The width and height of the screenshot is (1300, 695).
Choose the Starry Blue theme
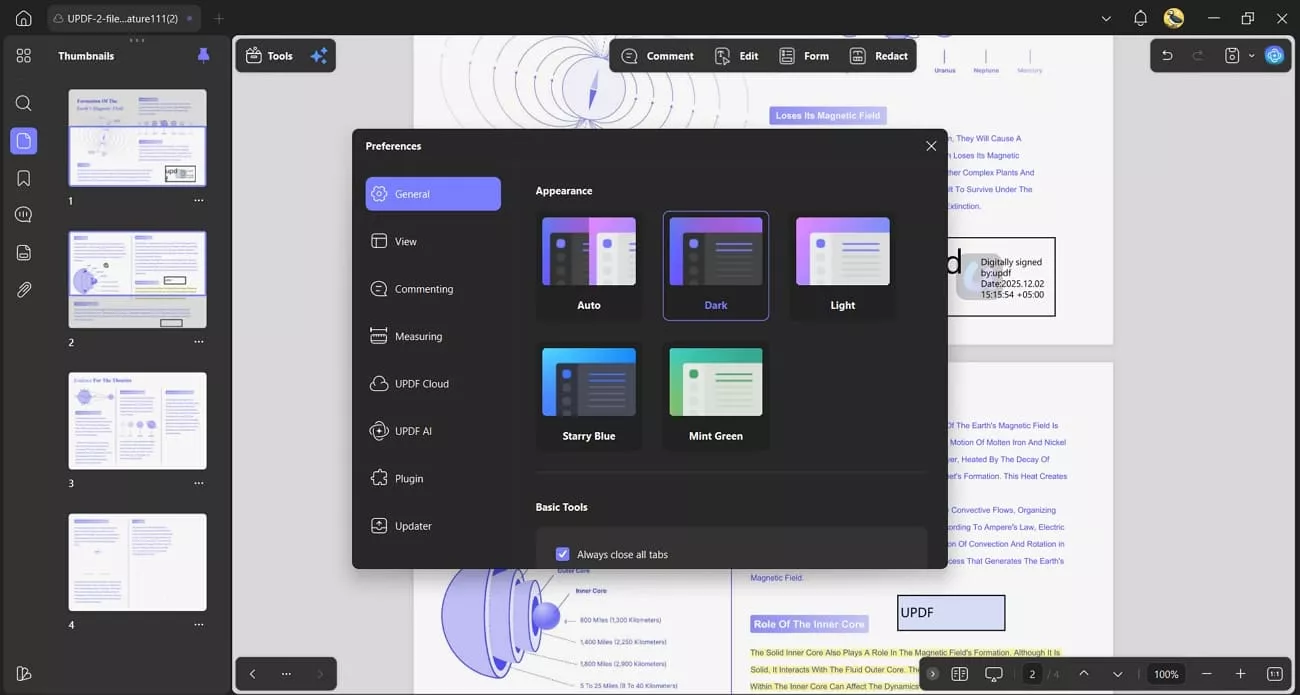pyautogui.click(x=589, y=396)
